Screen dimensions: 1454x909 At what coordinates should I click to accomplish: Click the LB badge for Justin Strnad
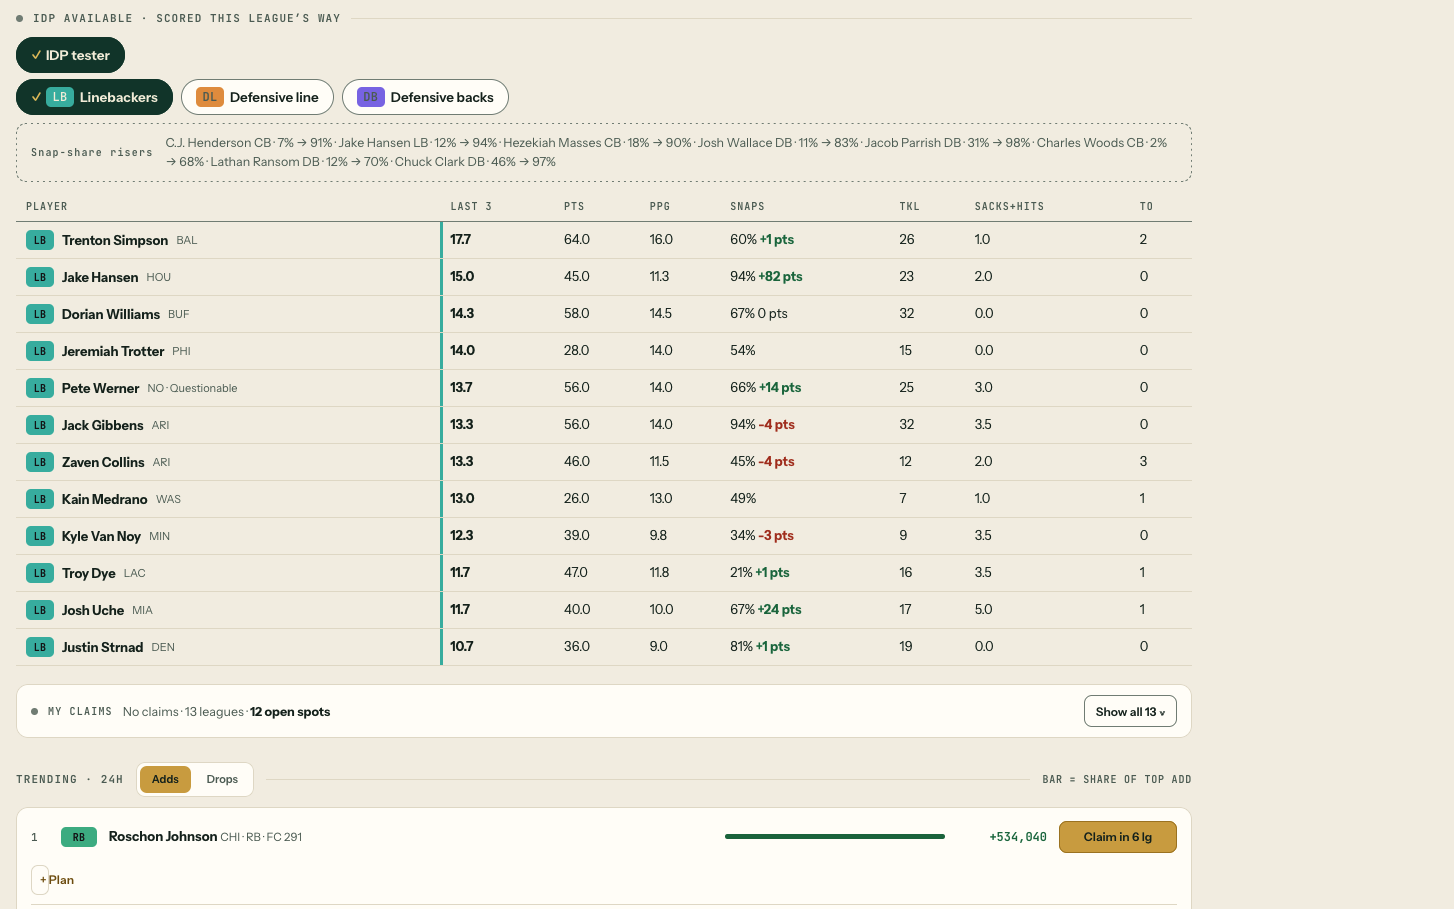[40, 647]
